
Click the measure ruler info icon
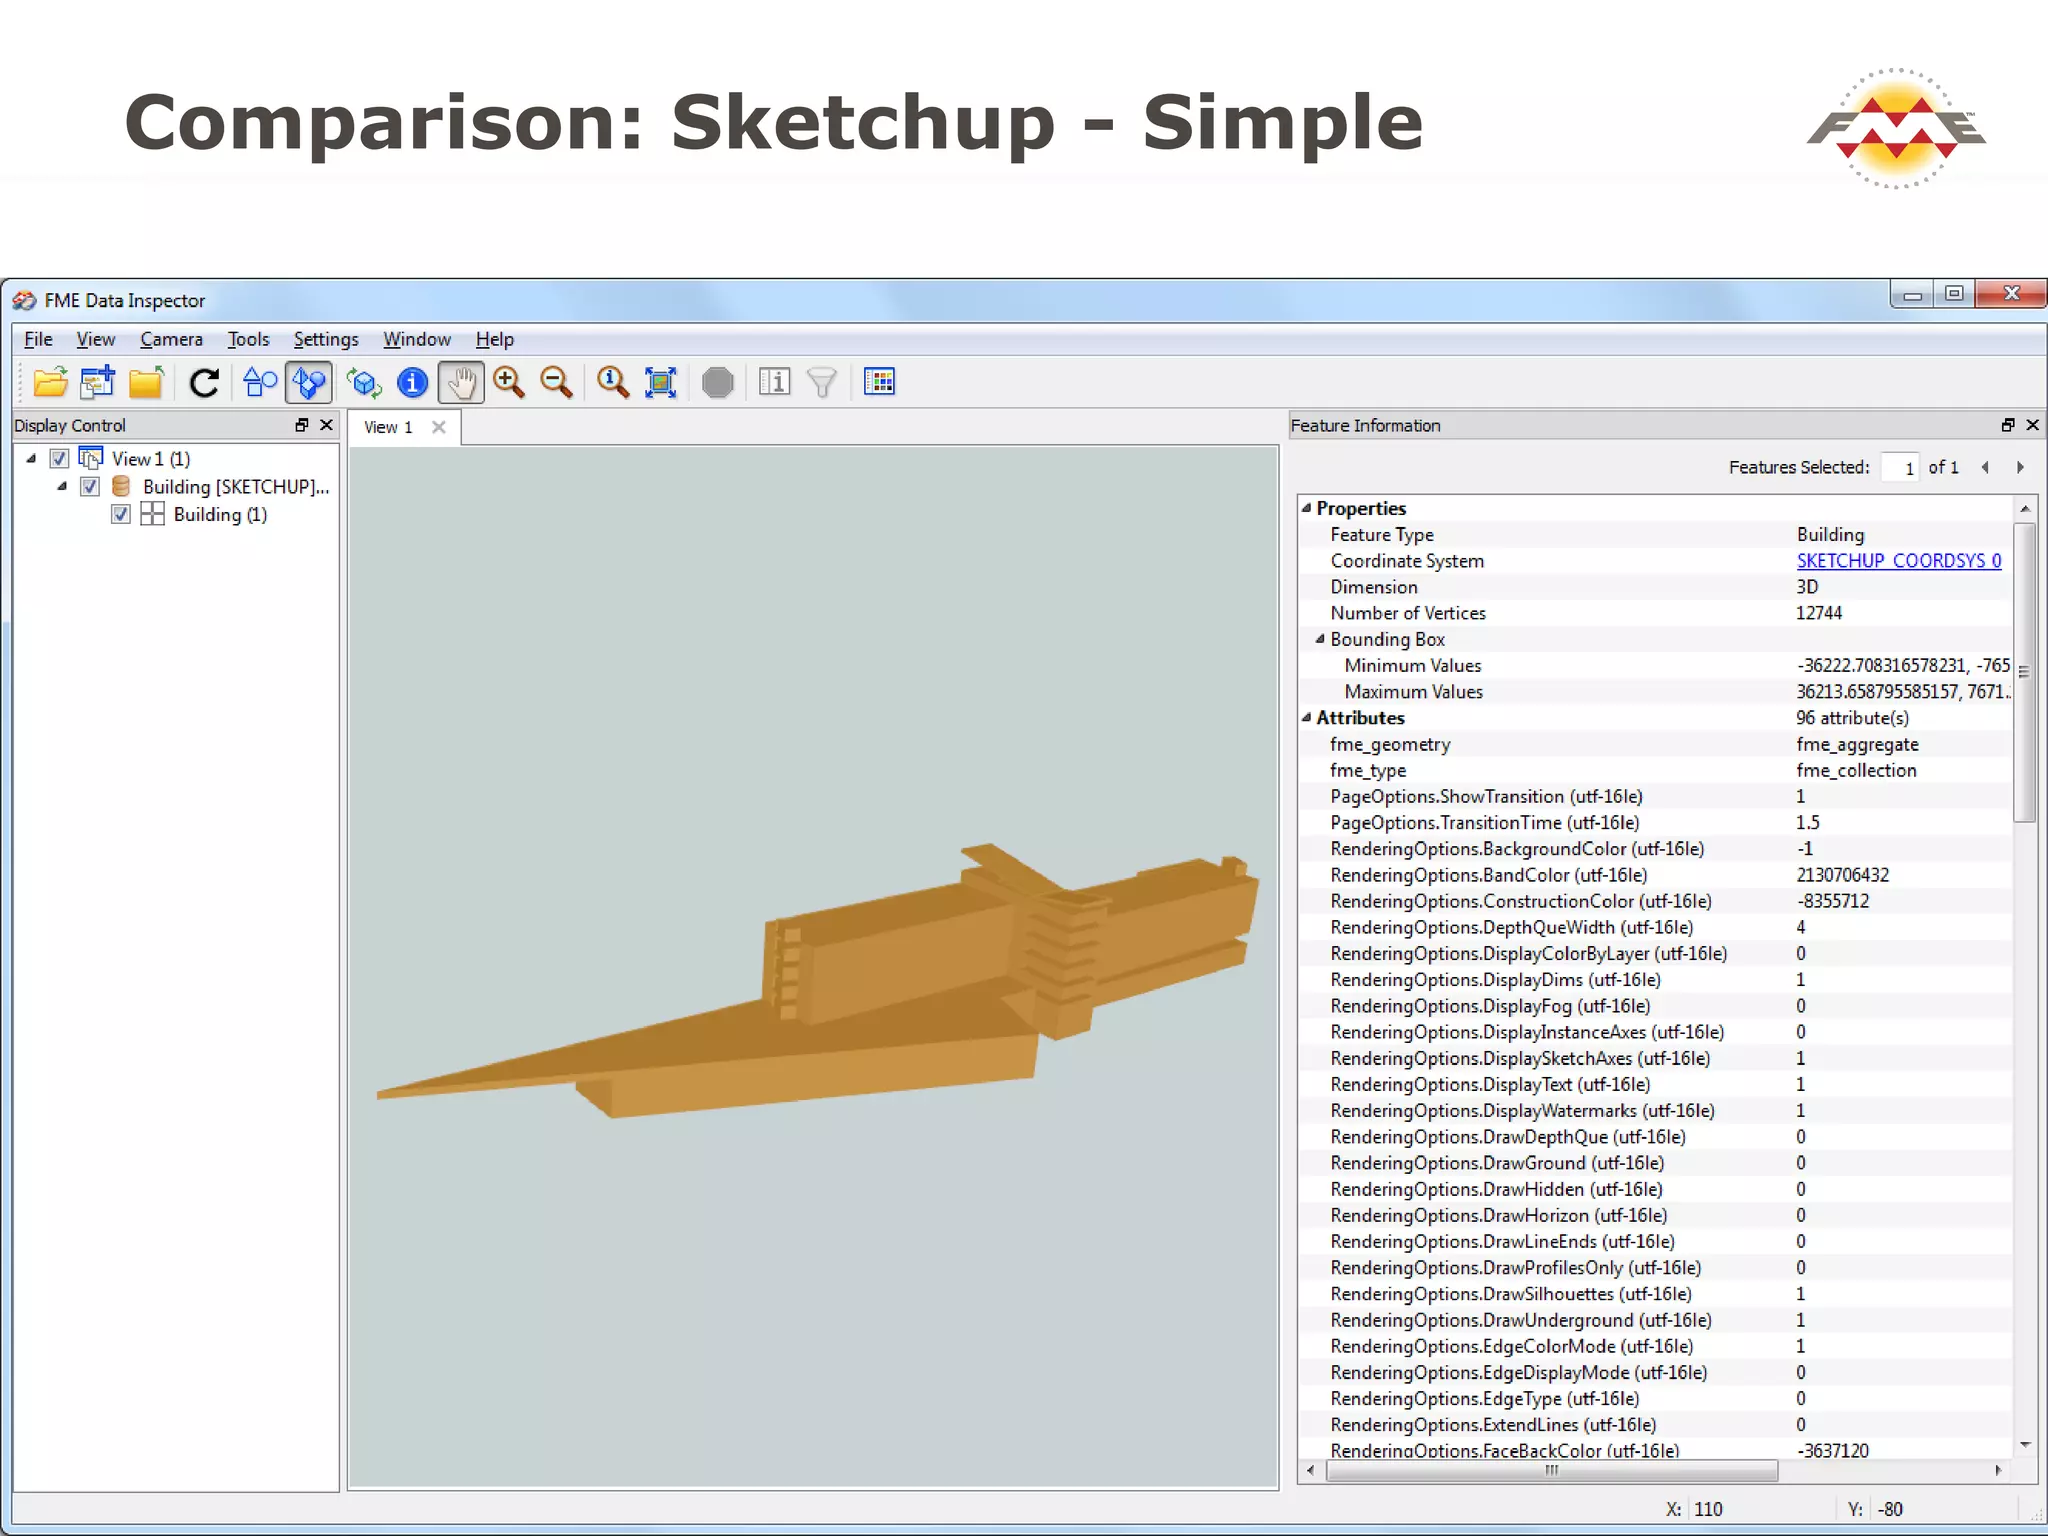coord(774,382)
